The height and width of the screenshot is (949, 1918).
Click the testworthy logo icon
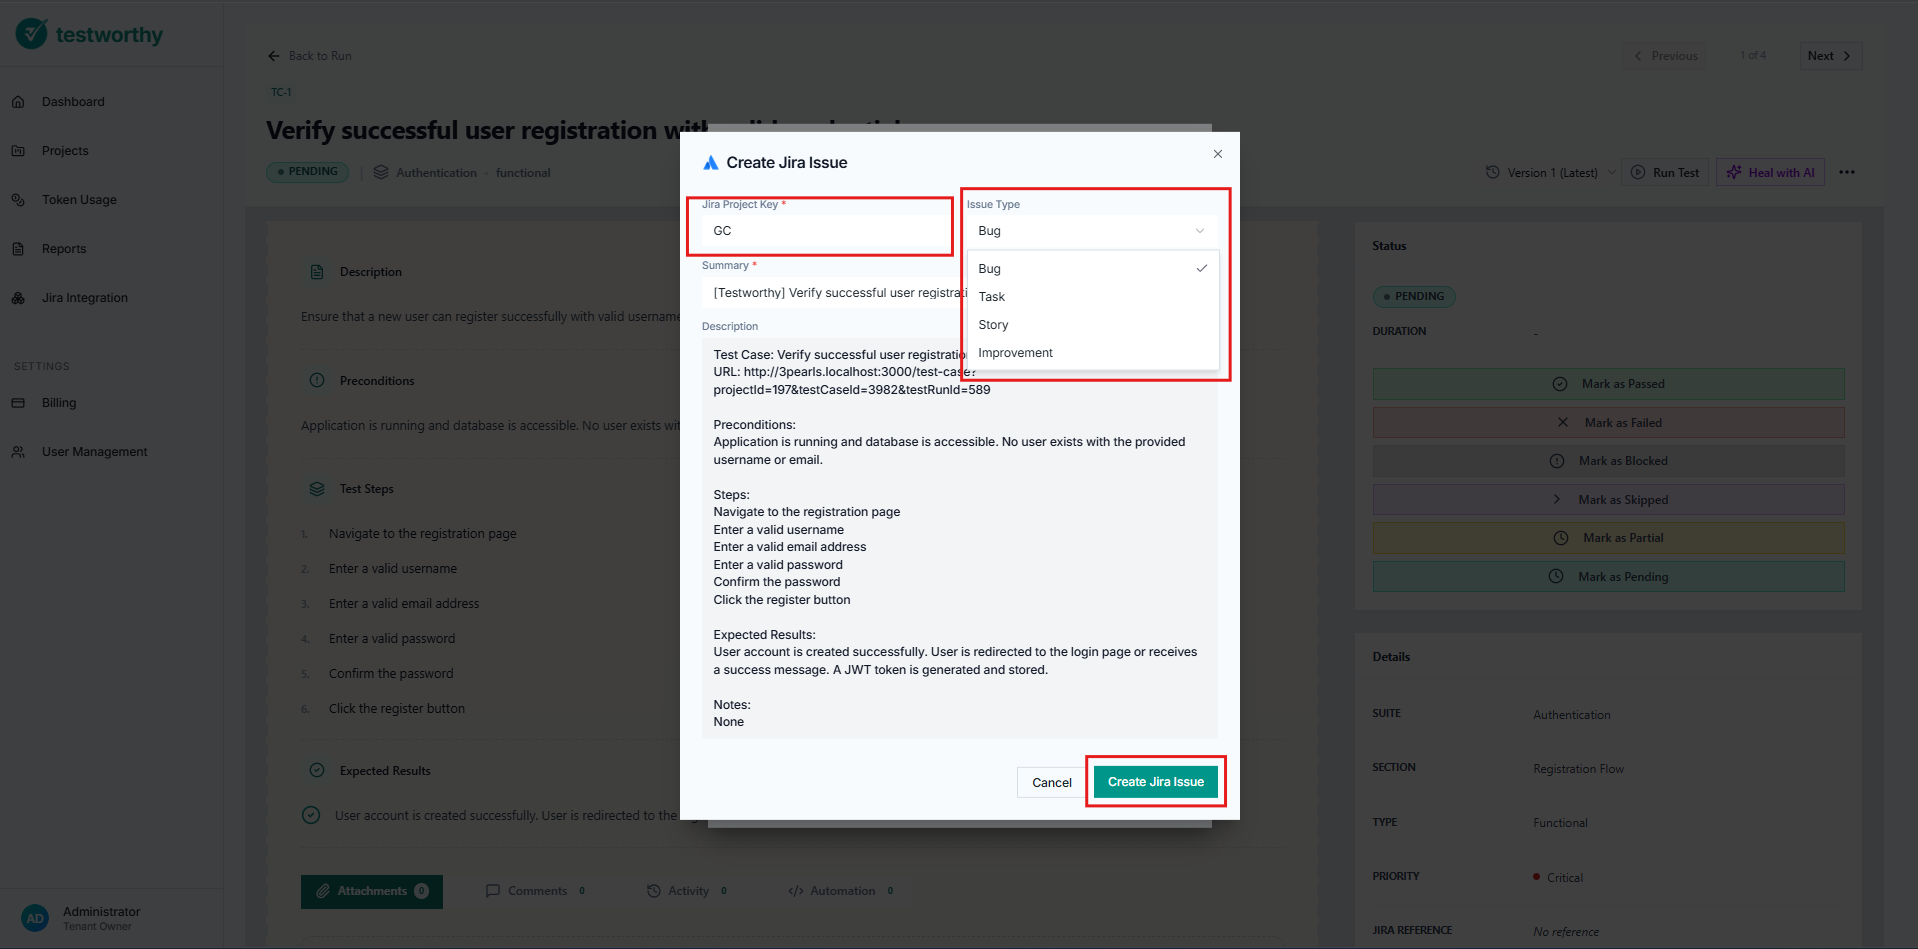pyautogui.click(x=31, y=33)
